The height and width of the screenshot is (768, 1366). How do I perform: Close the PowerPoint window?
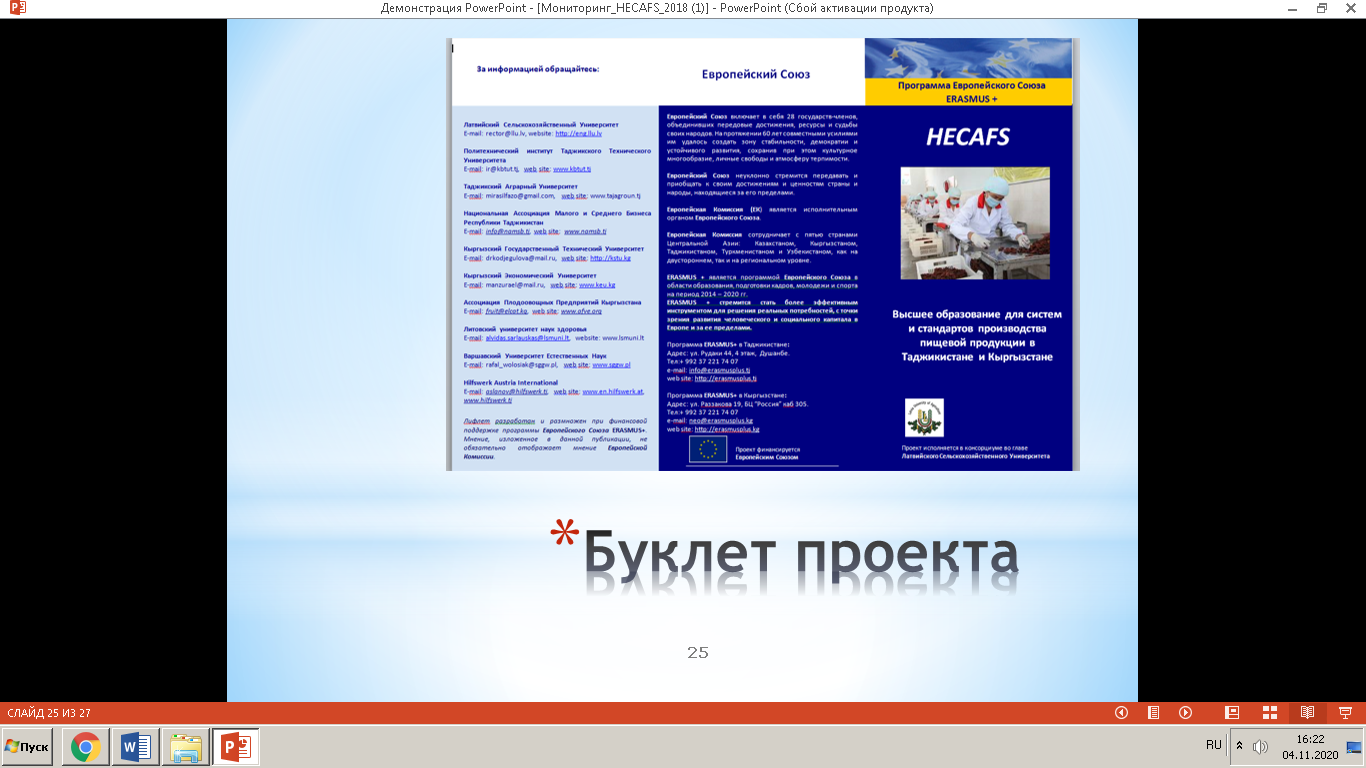tap(1350, 8)
